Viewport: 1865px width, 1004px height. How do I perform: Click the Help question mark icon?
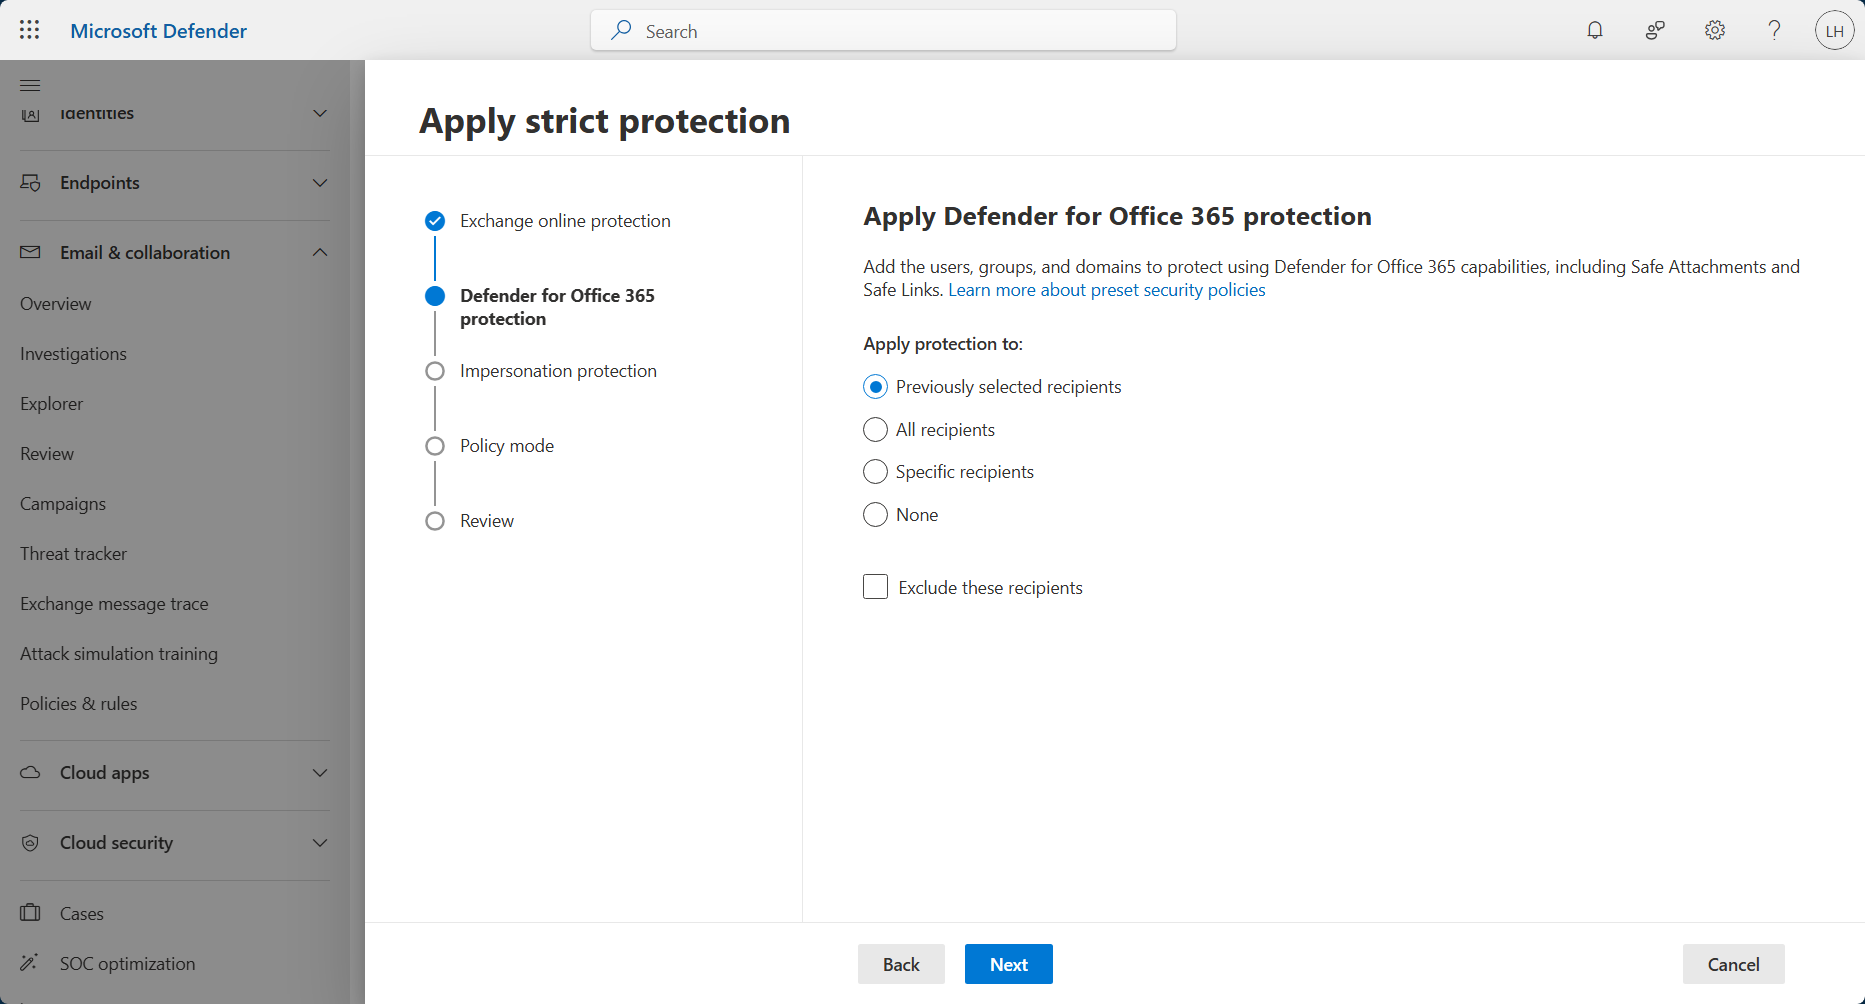click(1774, 30)
